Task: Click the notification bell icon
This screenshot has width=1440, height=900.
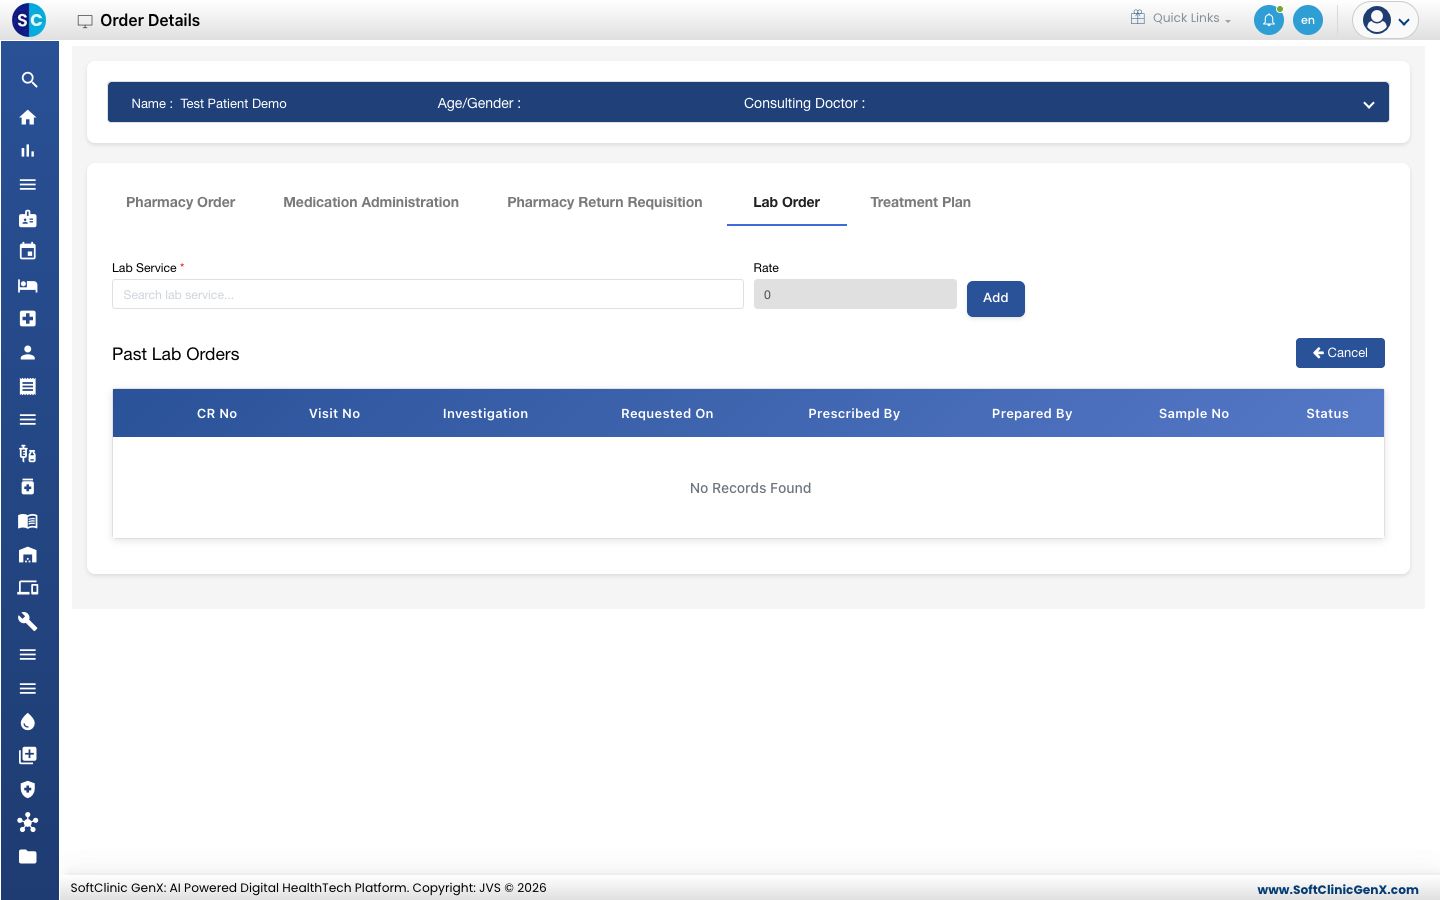Action: (x=1269, y=20)
